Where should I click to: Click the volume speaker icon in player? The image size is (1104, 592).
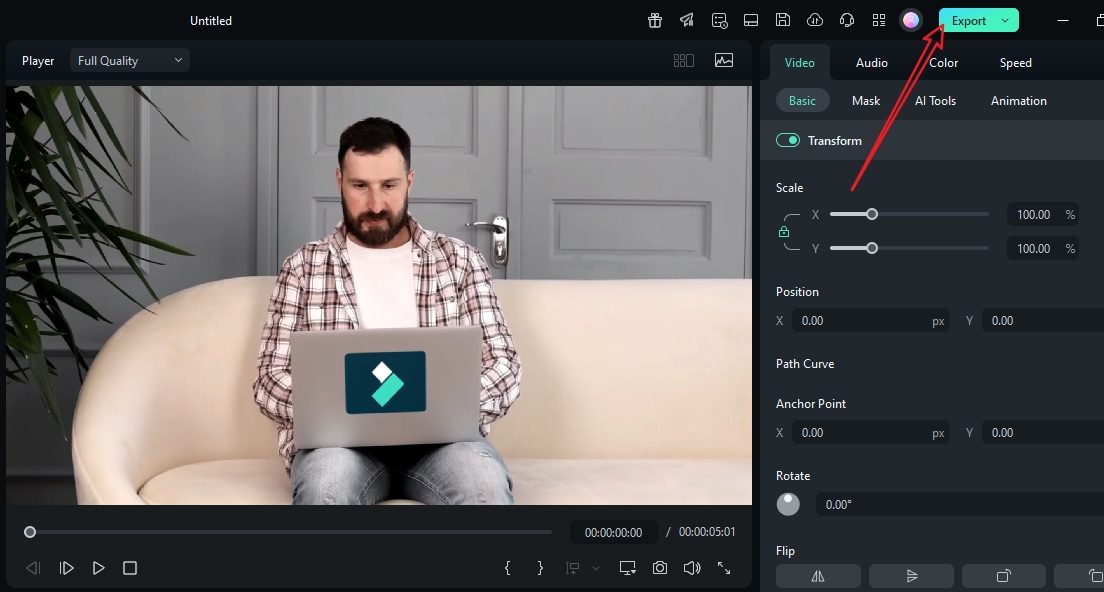691,568
